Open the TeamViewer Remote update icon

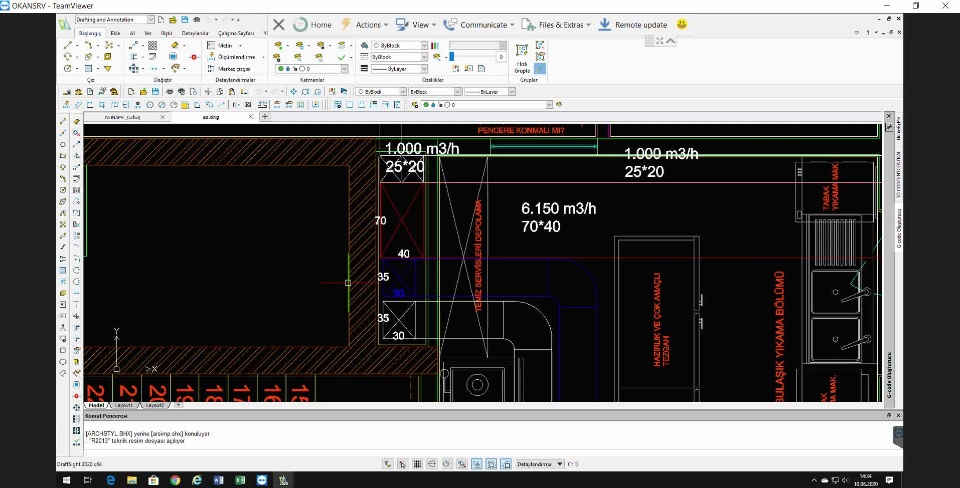pyautogui.click(x=605, y=24)
